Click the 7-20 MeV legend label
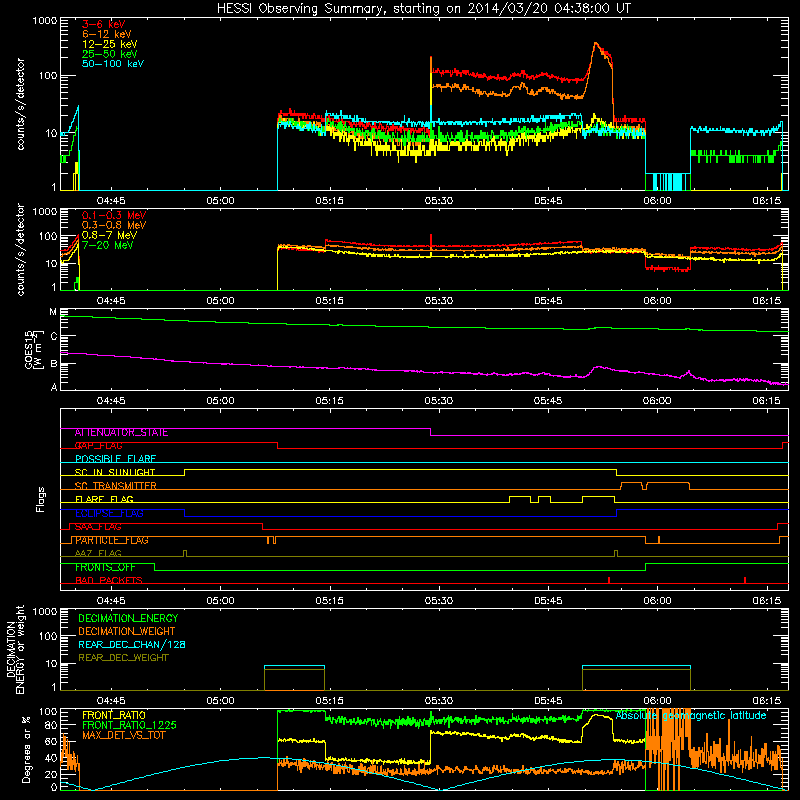 tap(107, 245)
